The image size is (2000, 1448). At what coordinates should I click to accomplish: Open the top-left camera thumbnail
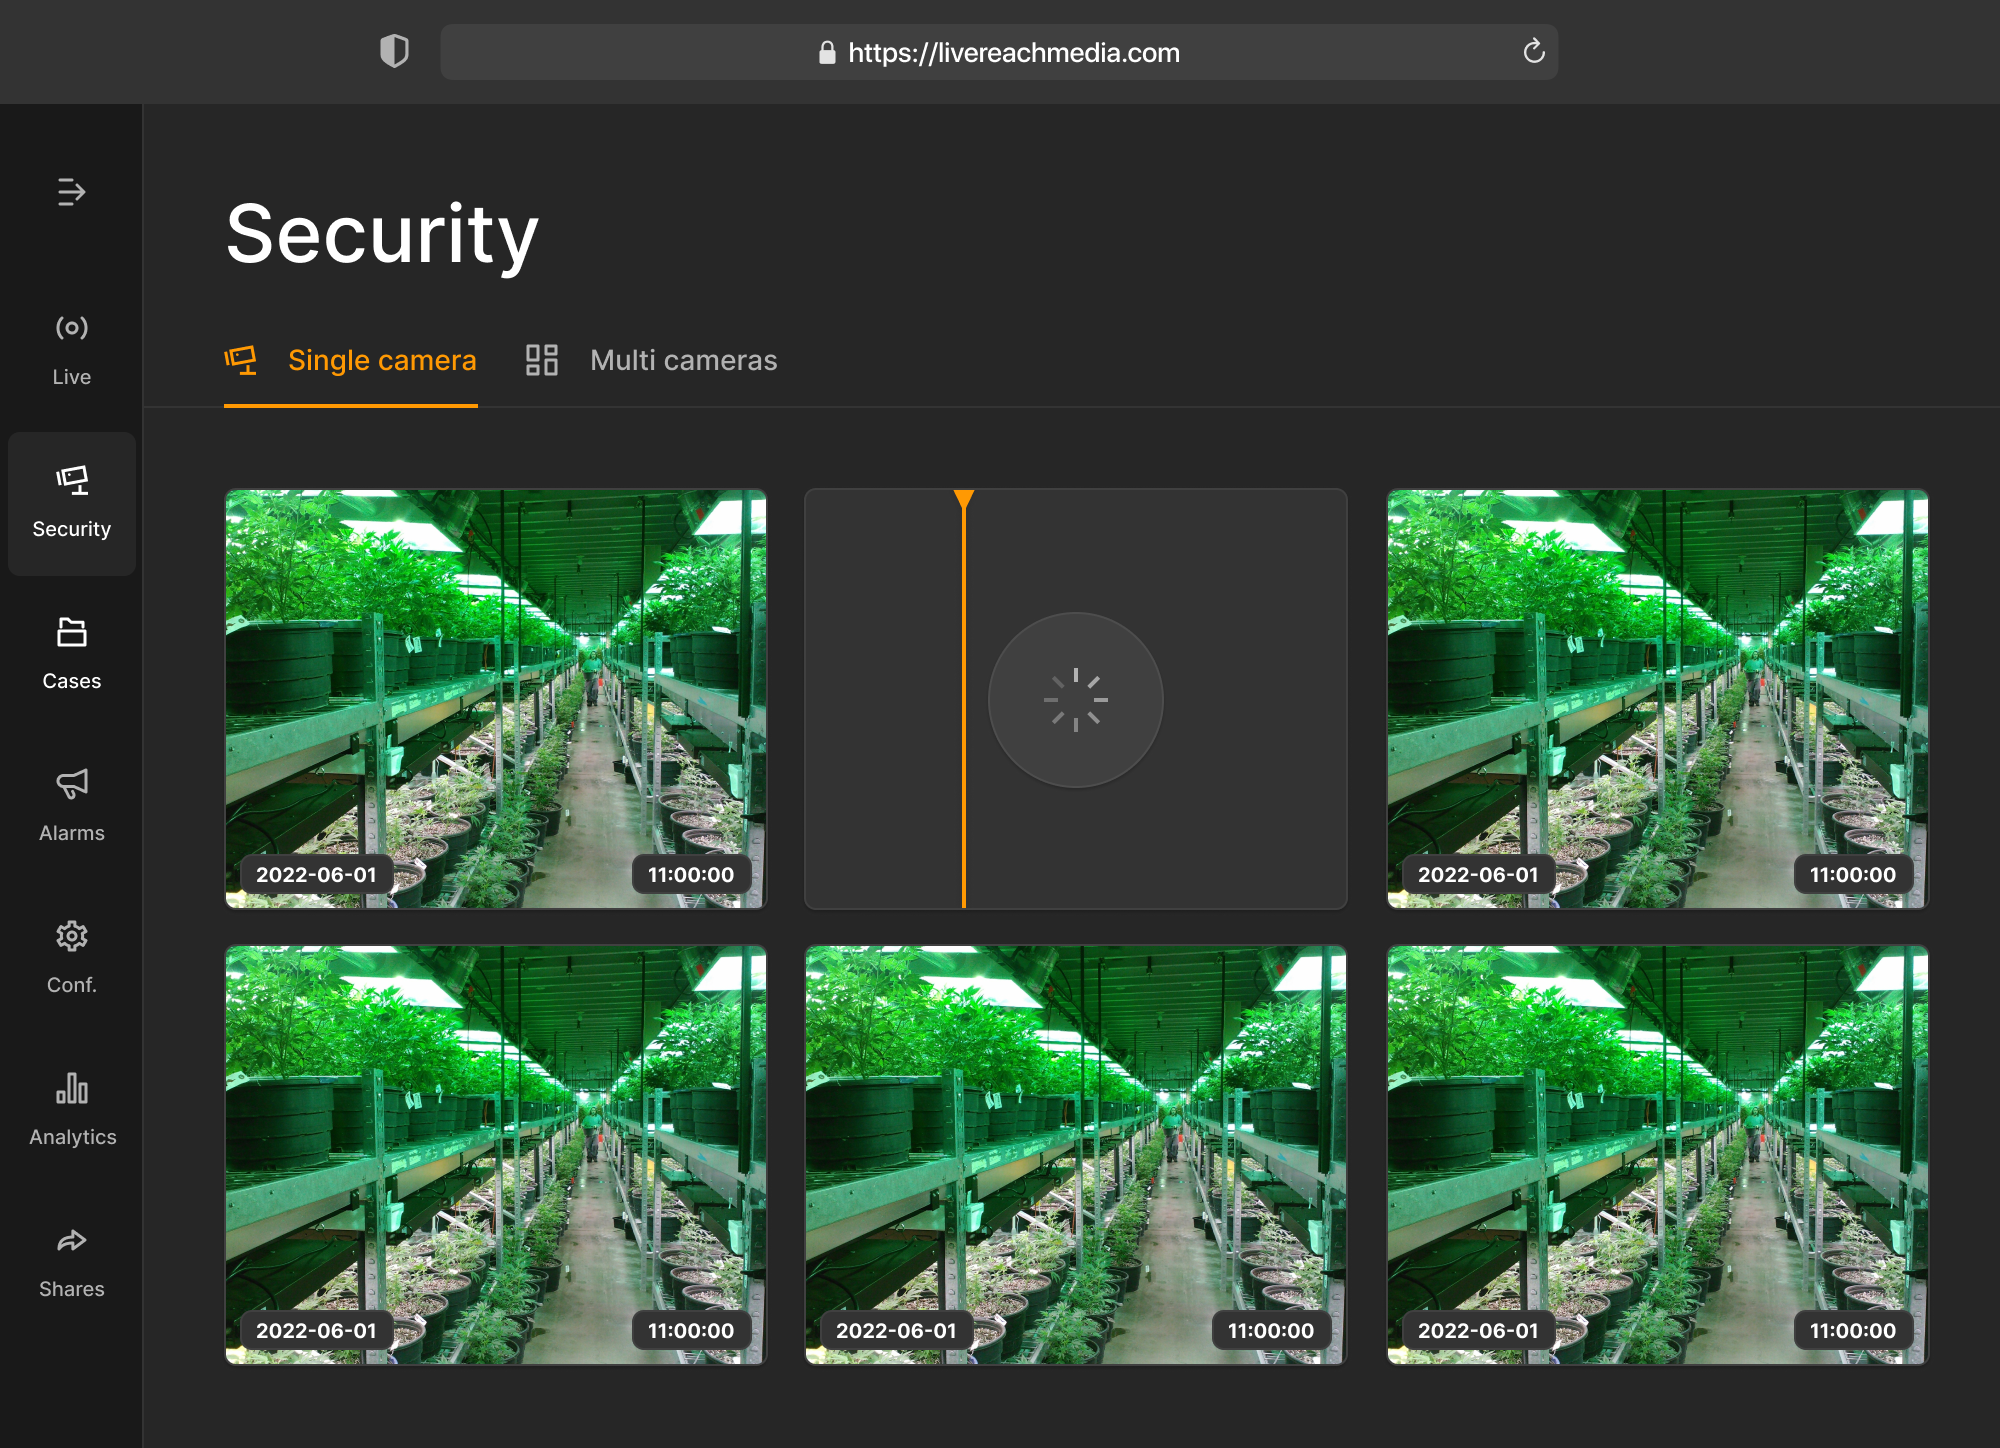(x=496, y=699)
